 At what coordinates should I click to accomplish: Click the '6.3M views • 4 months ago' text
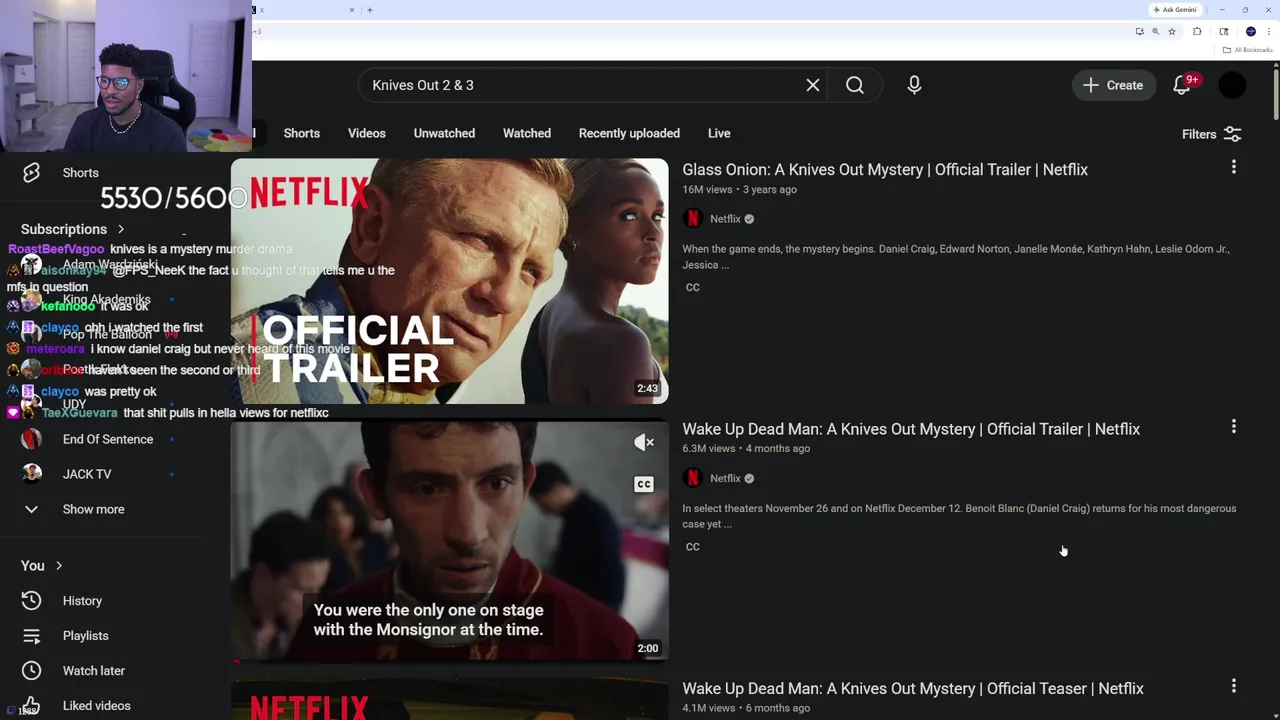click(746, 448)
